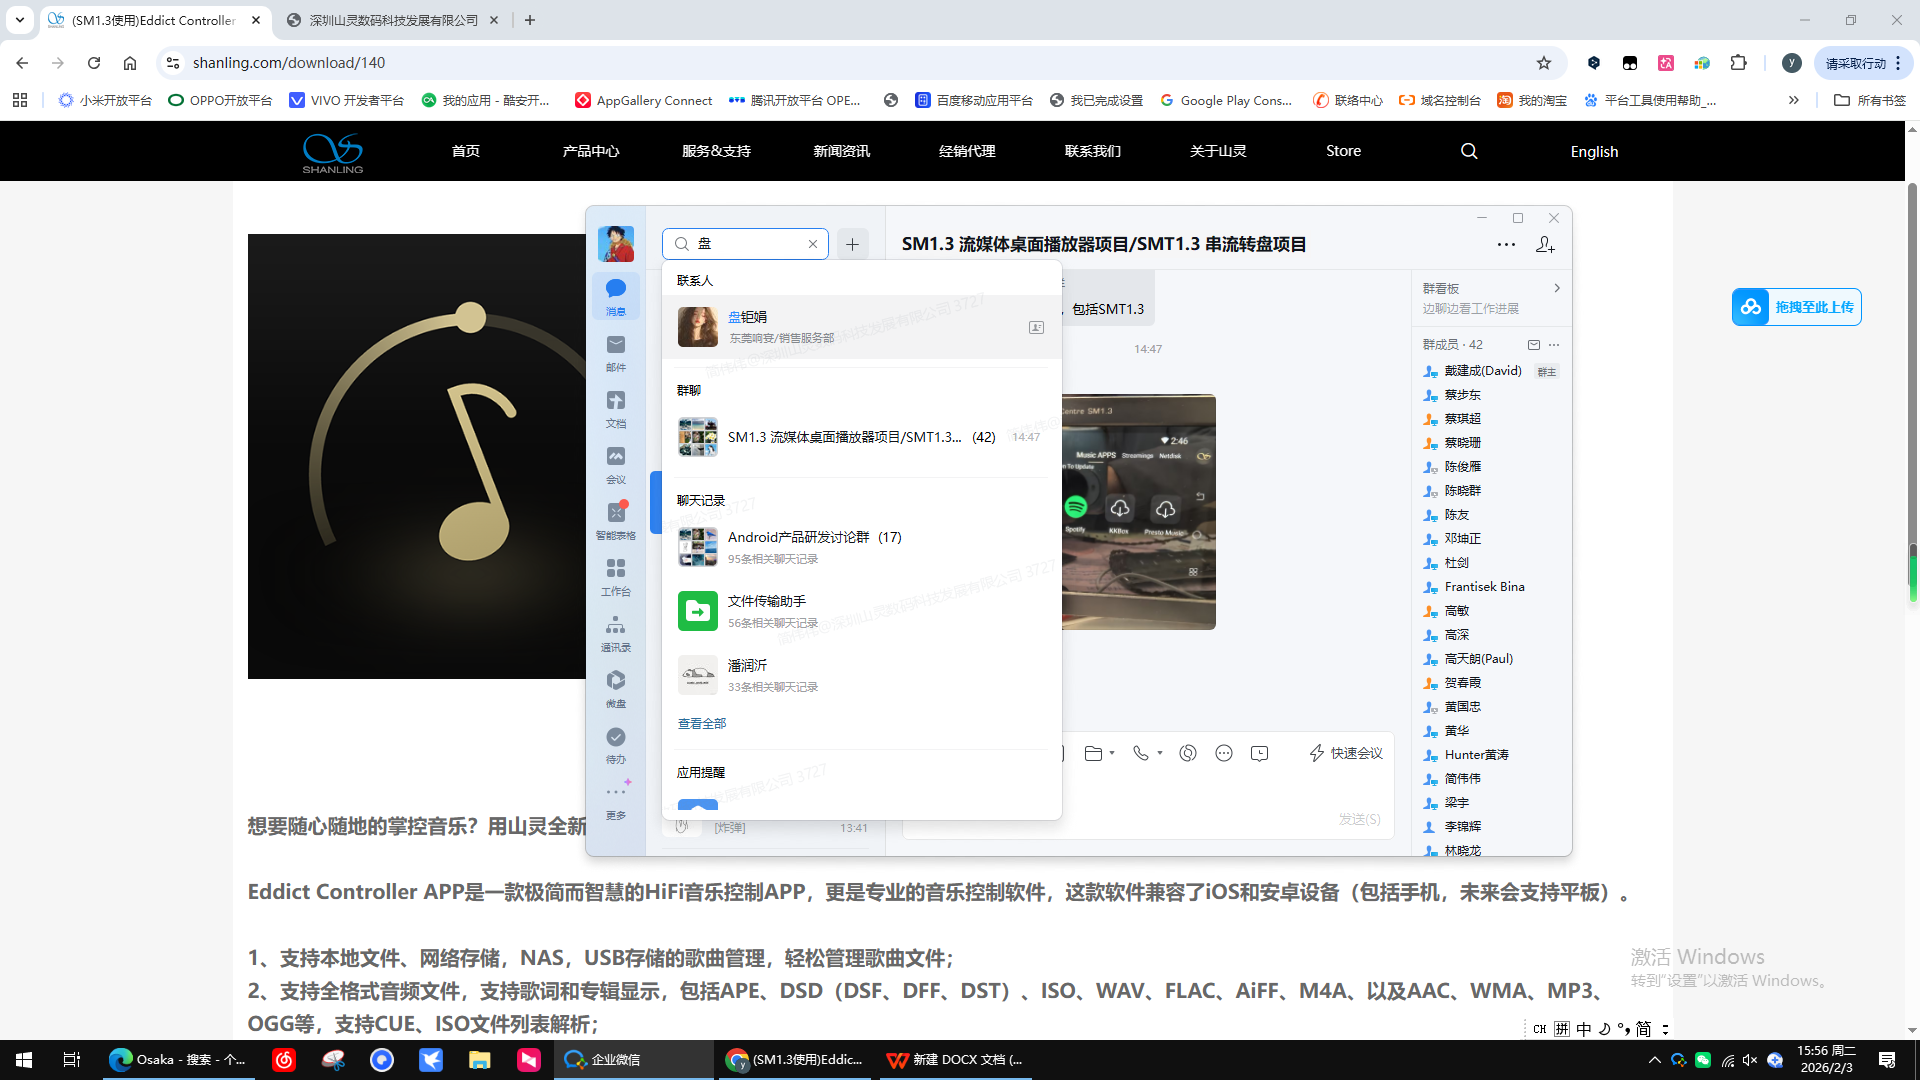This screenshot has height=1080, width=1920.
Task: Clear the search box with the X
Action: (812, 244)
